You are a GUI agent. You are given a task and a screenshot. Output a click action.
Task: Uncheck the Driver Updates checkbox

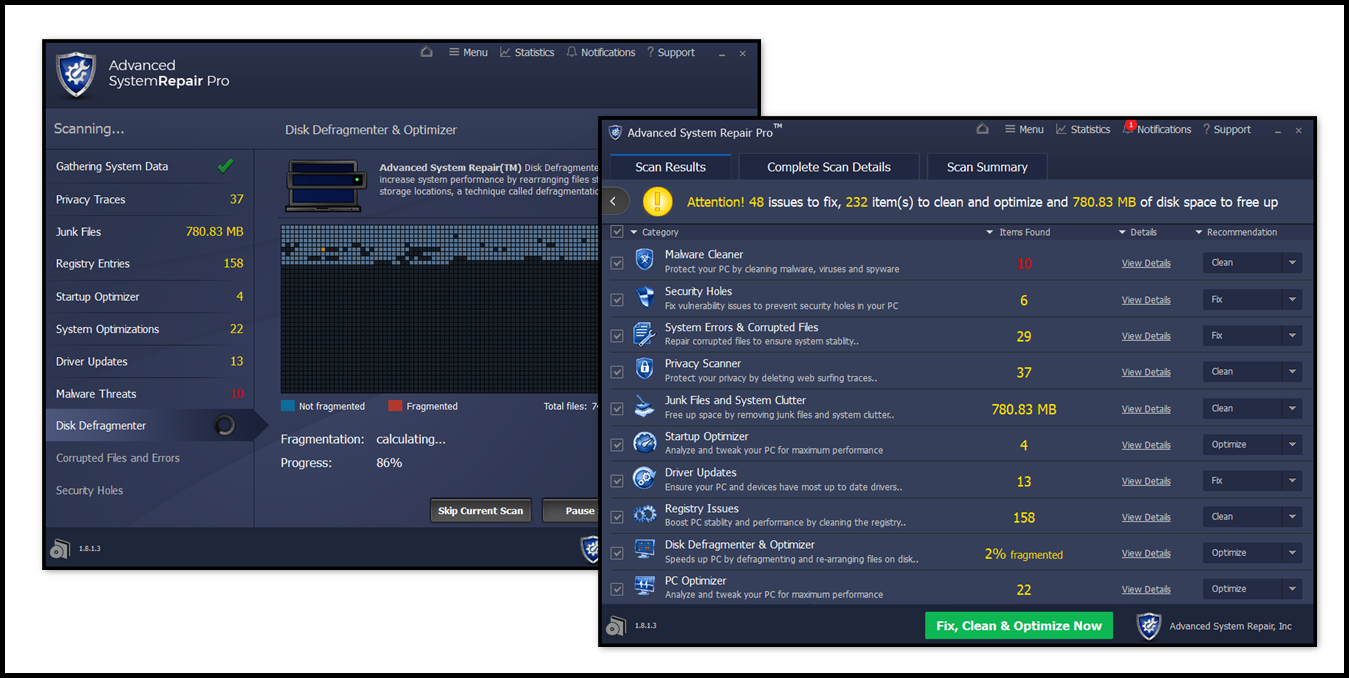(x=617, y=481)
